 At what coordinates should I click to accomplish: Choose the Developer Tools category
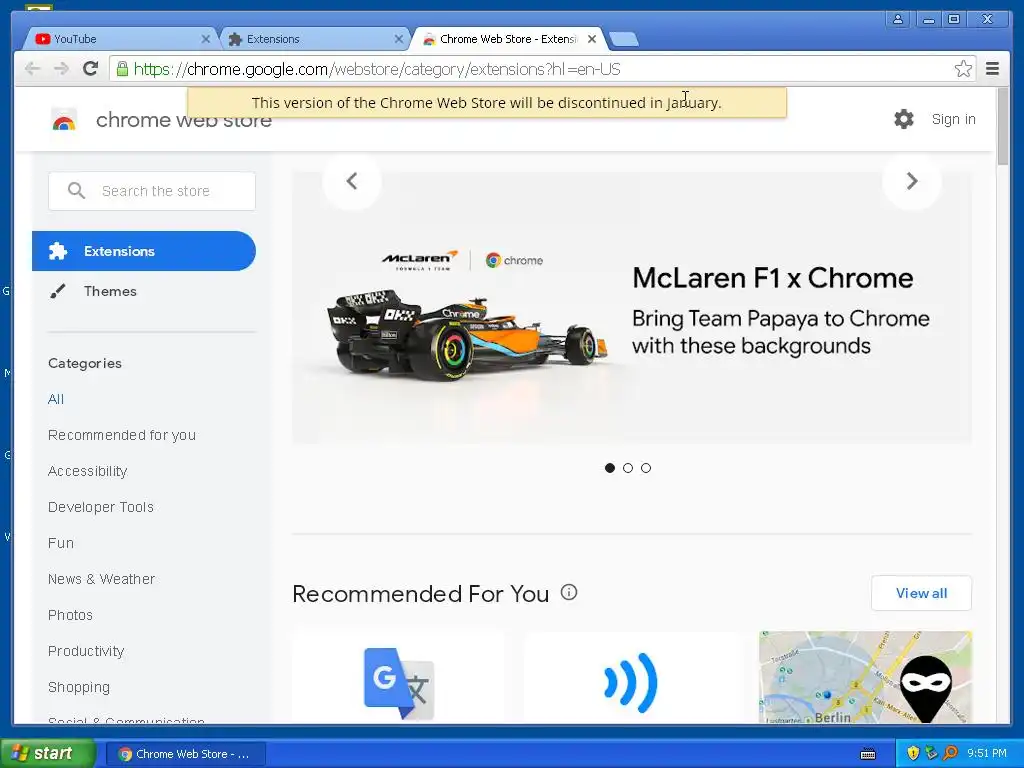pos(101,507)
